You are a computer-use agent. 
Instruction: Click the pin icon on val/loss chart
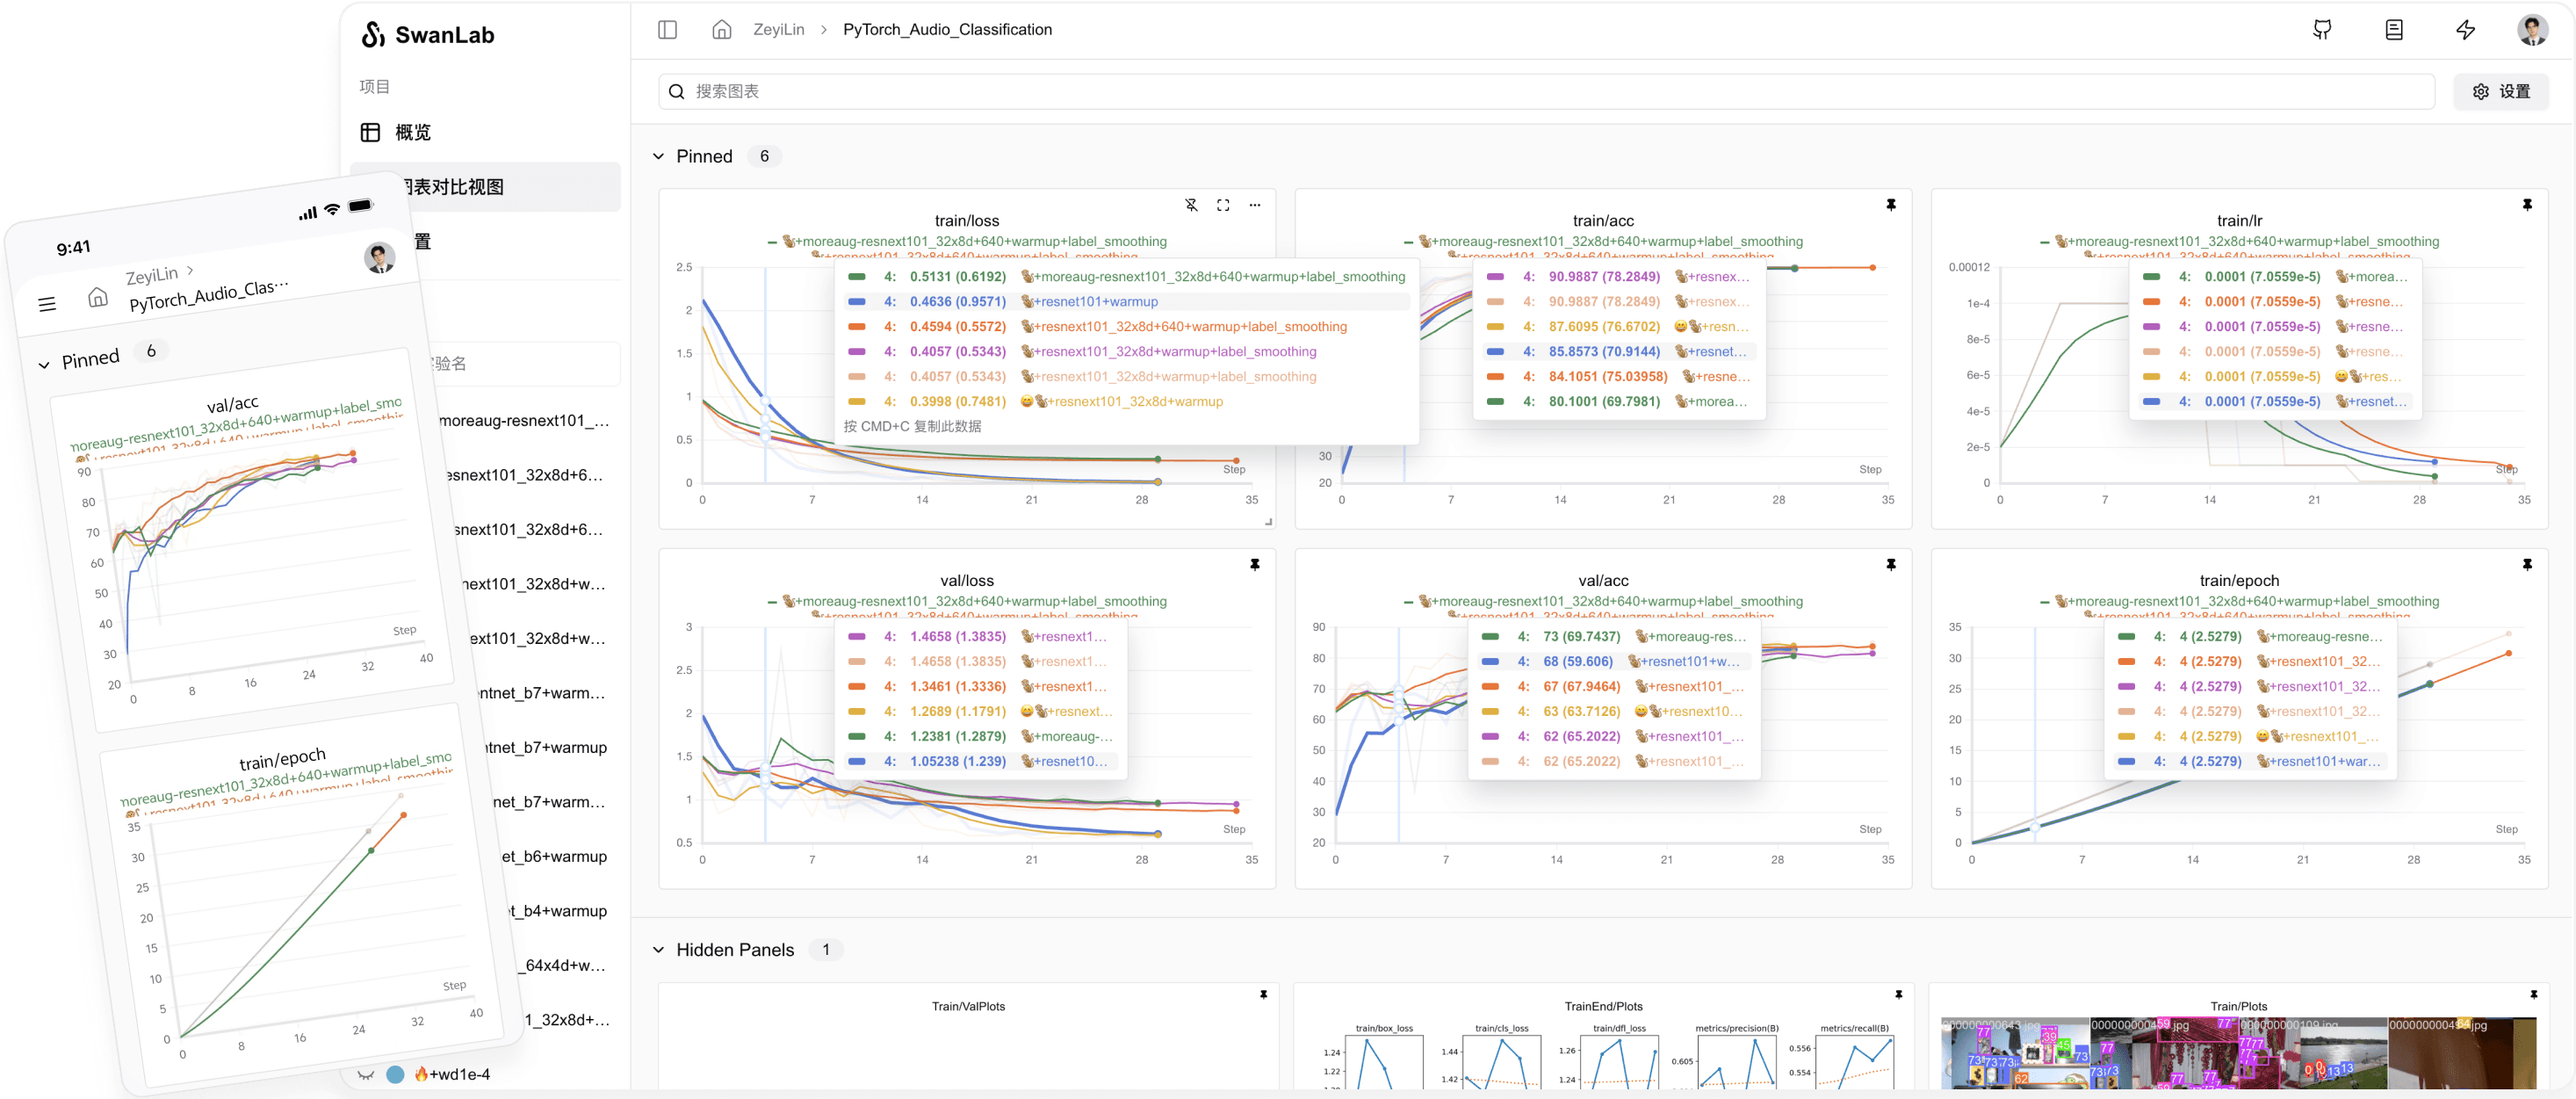pos(1255,565)
